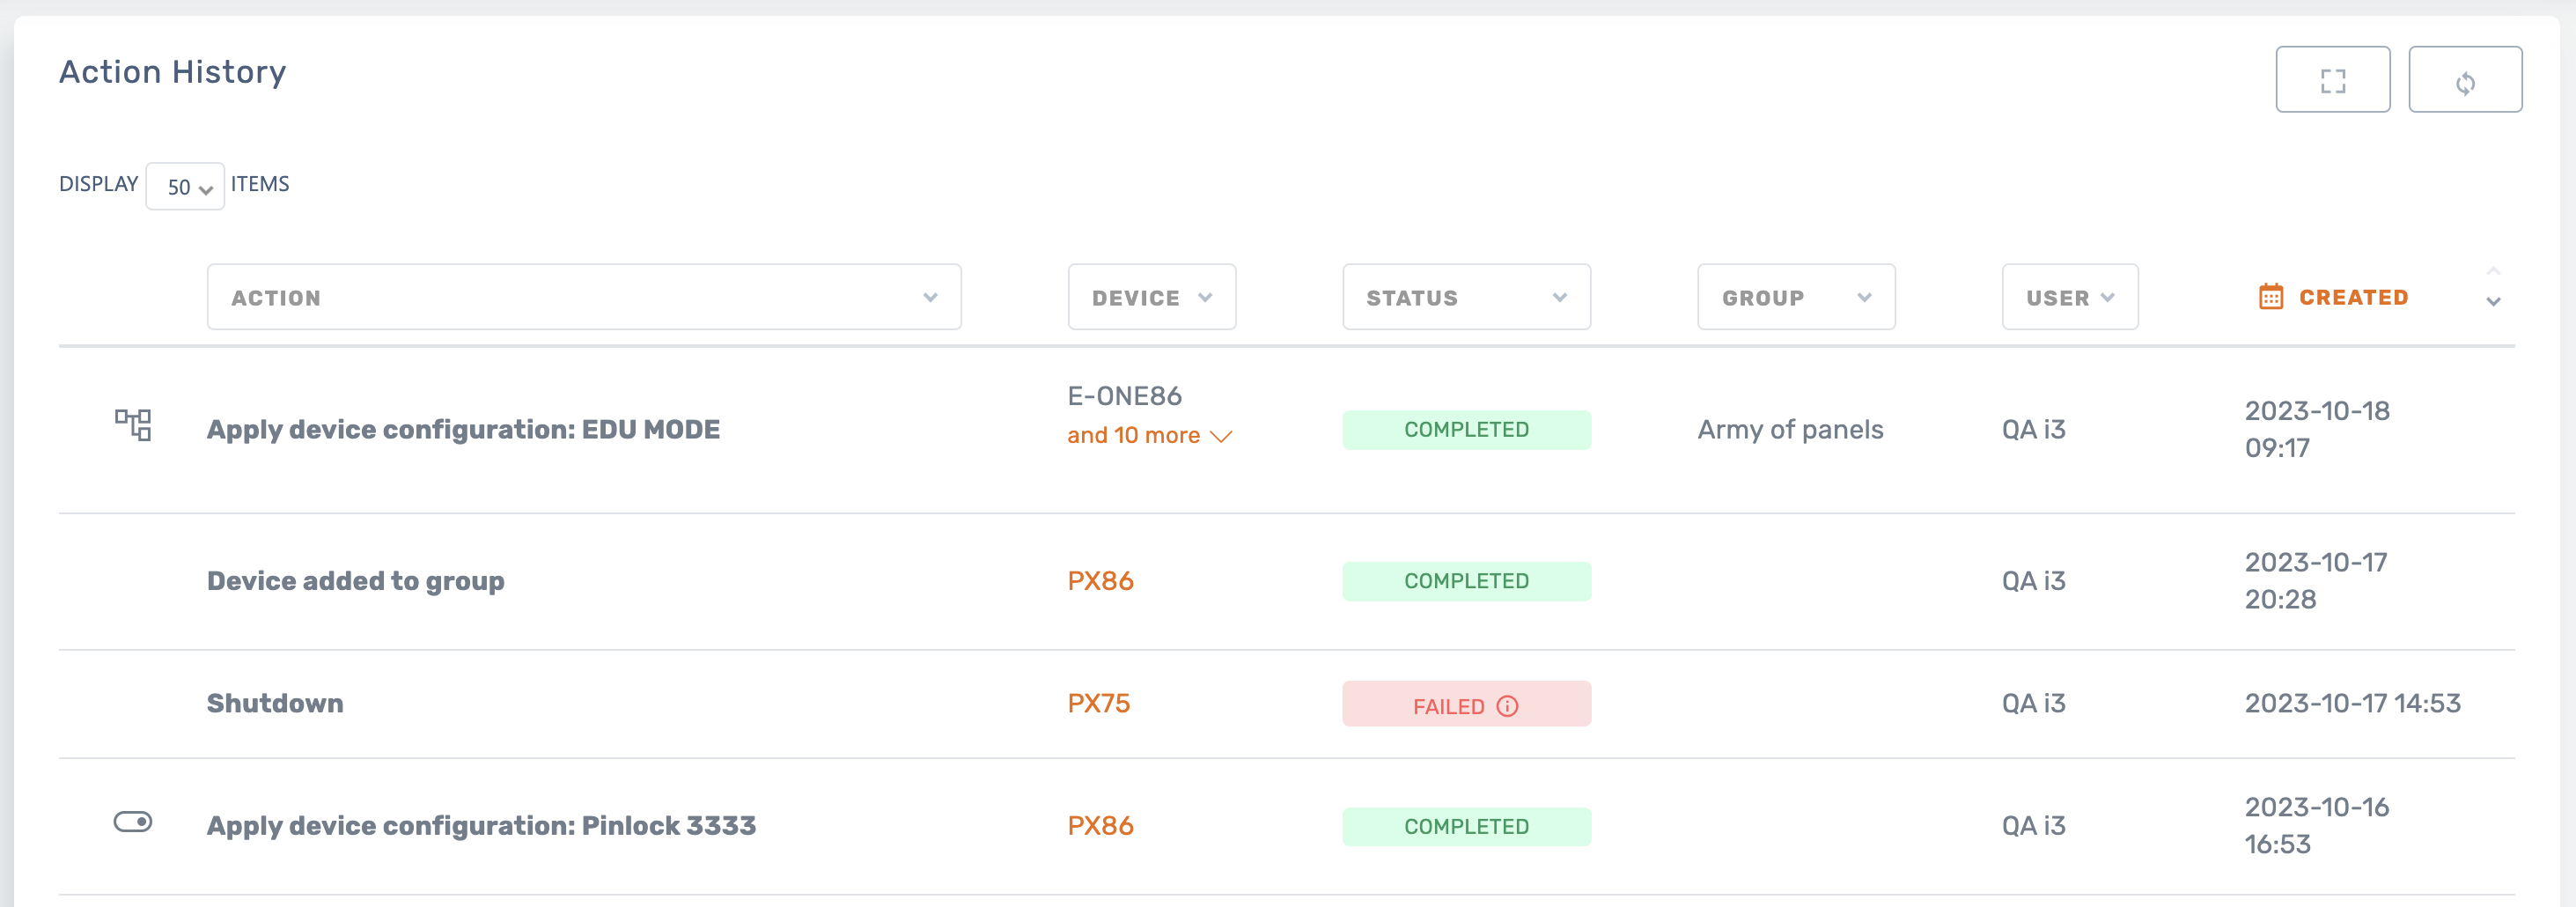Click the toggle icon beside Pinlock 3333
The image size is (2576, 907).
[x=133, y=822]
